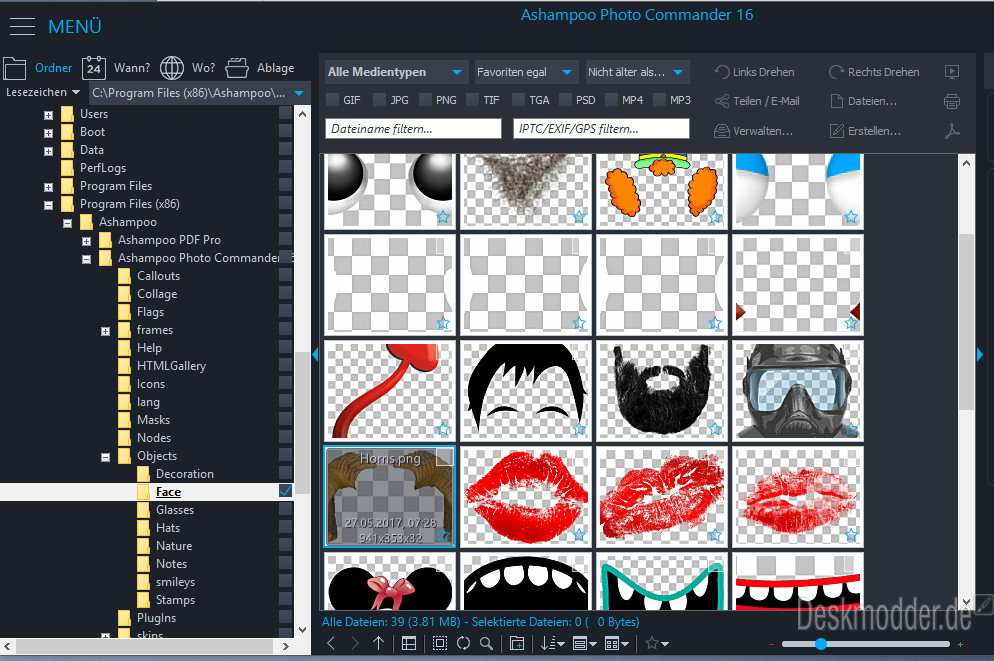
Task: Select the smileys folder
Action: 175,581
